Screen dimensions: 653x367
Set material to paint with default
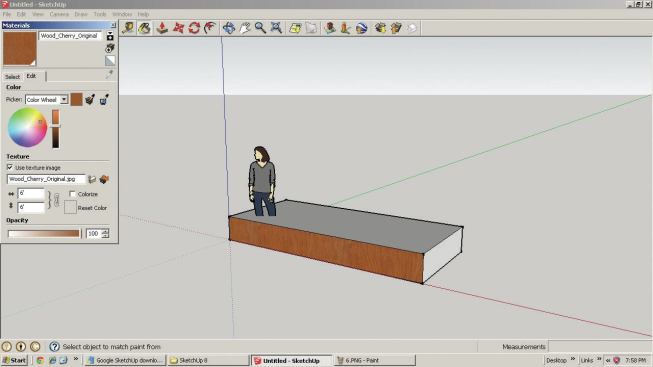tap(110, 61)
